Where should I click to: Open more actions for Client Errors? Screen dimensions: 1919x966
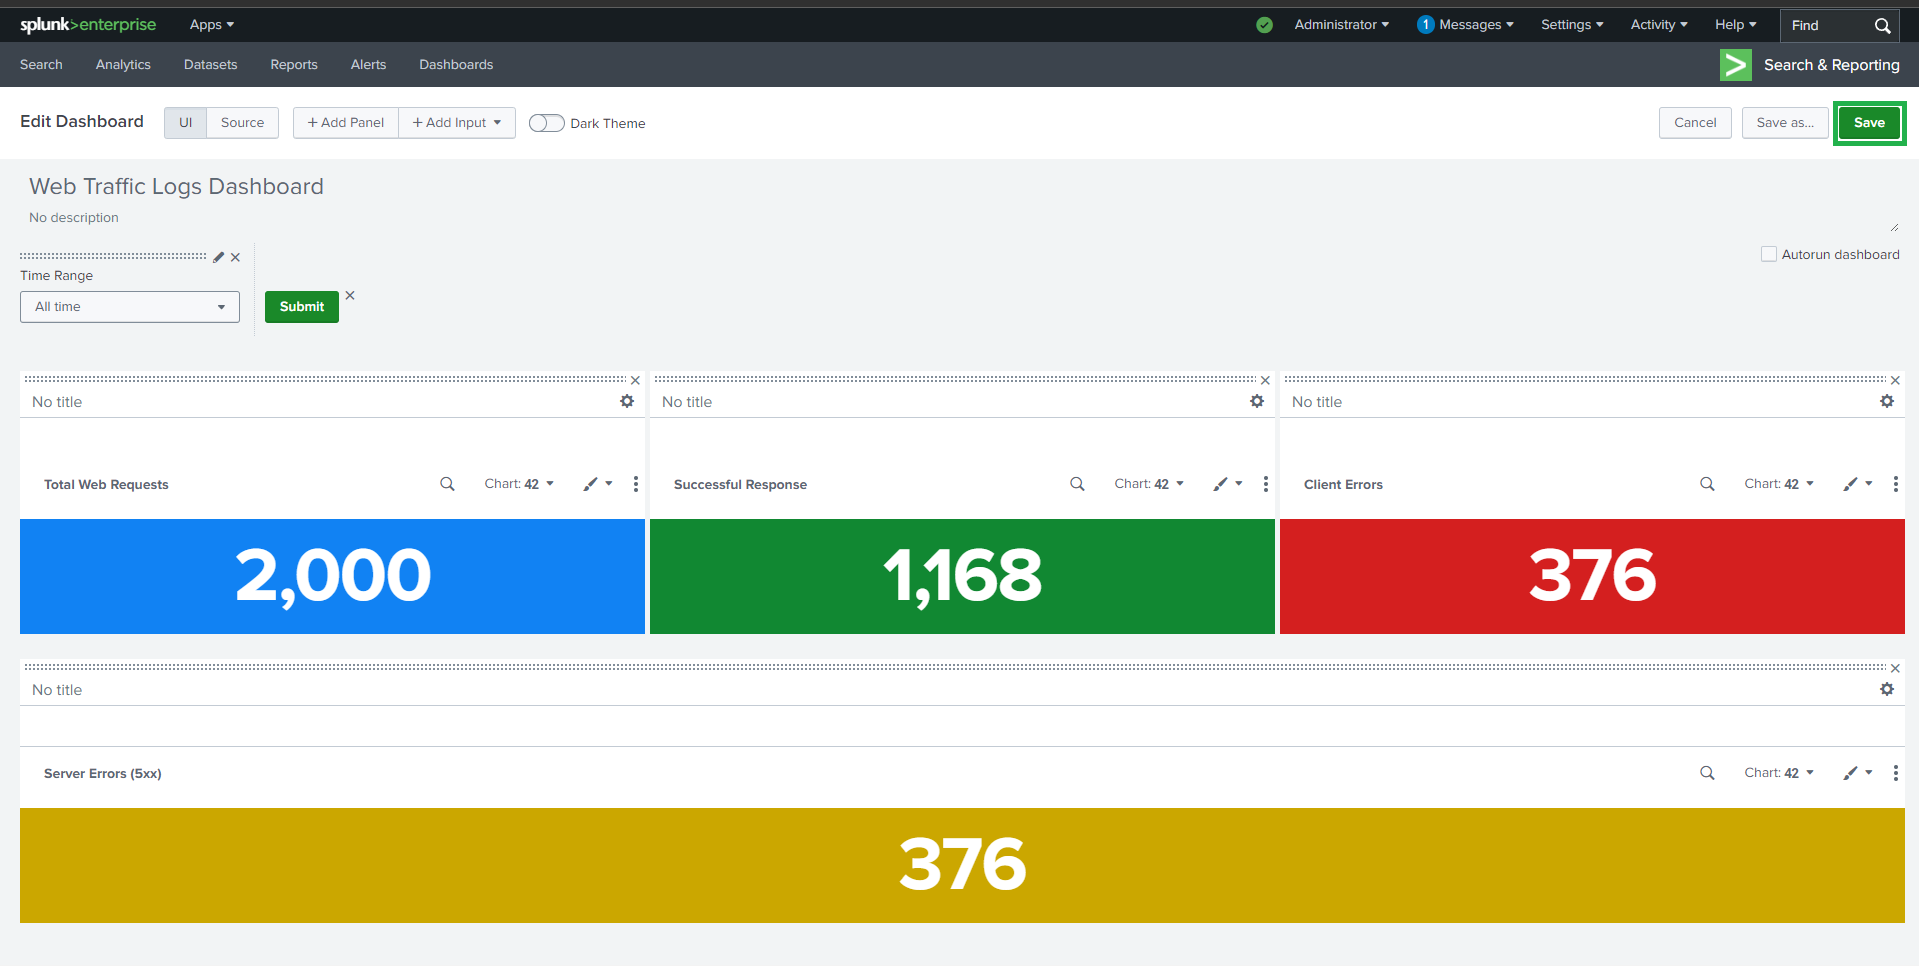point(1896,484)
